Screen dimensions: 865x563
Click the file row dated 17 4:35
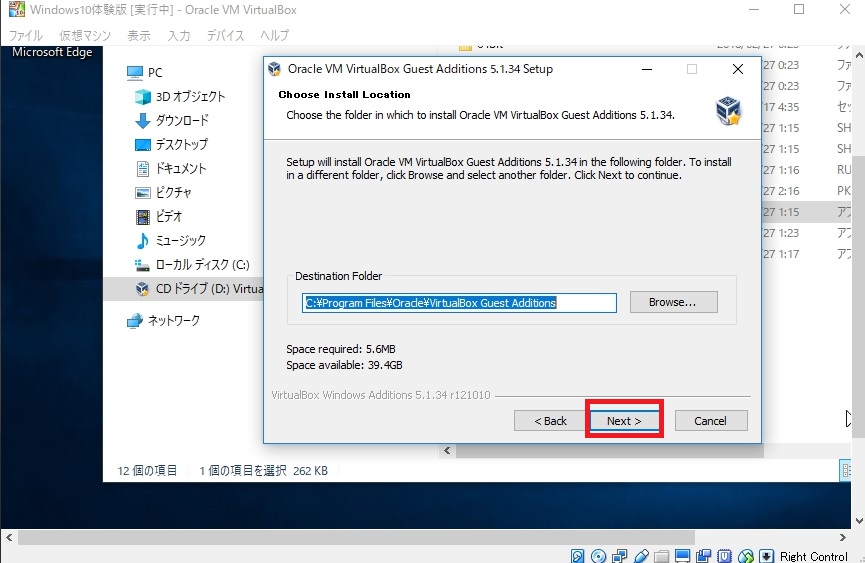pyautogui.click(x=806, y=107)
